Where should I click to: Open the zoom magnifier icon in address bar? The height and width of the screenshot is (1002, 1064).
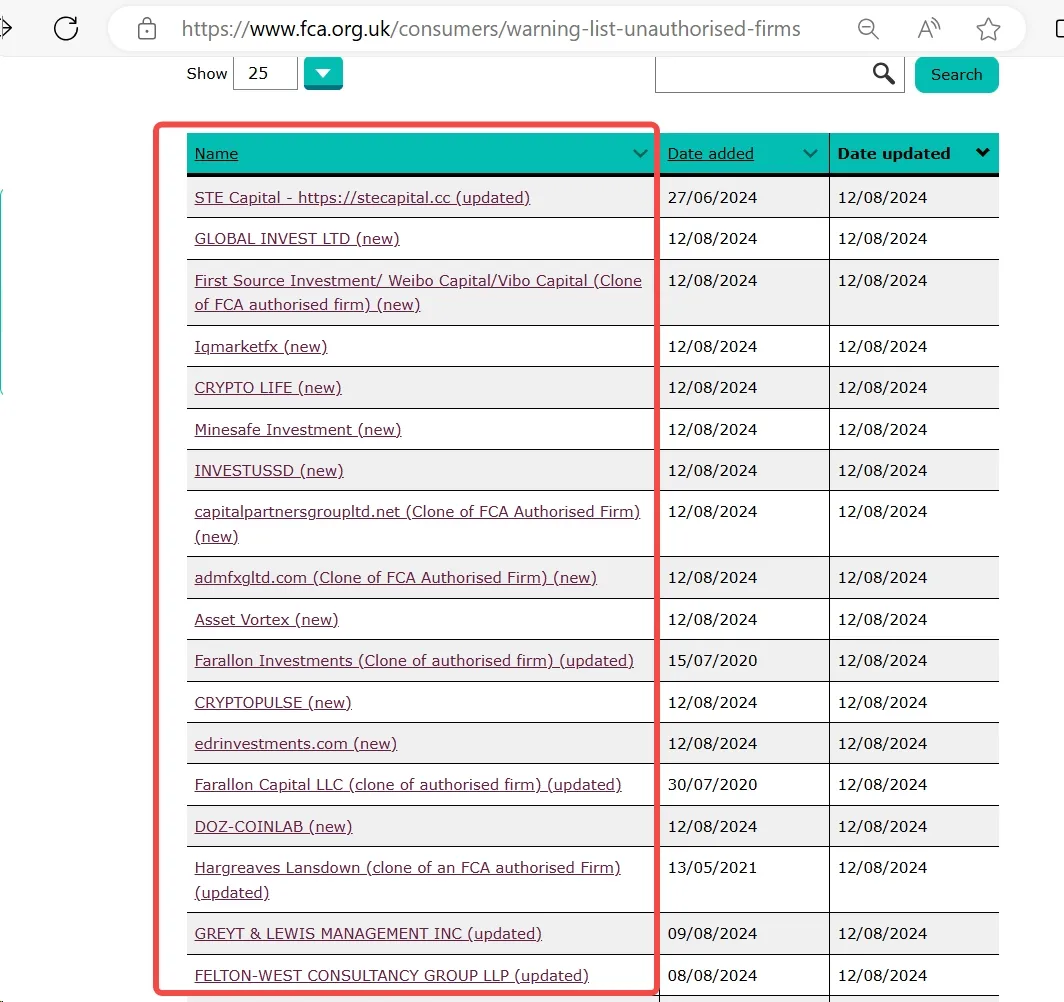click(x=868, y=29)
